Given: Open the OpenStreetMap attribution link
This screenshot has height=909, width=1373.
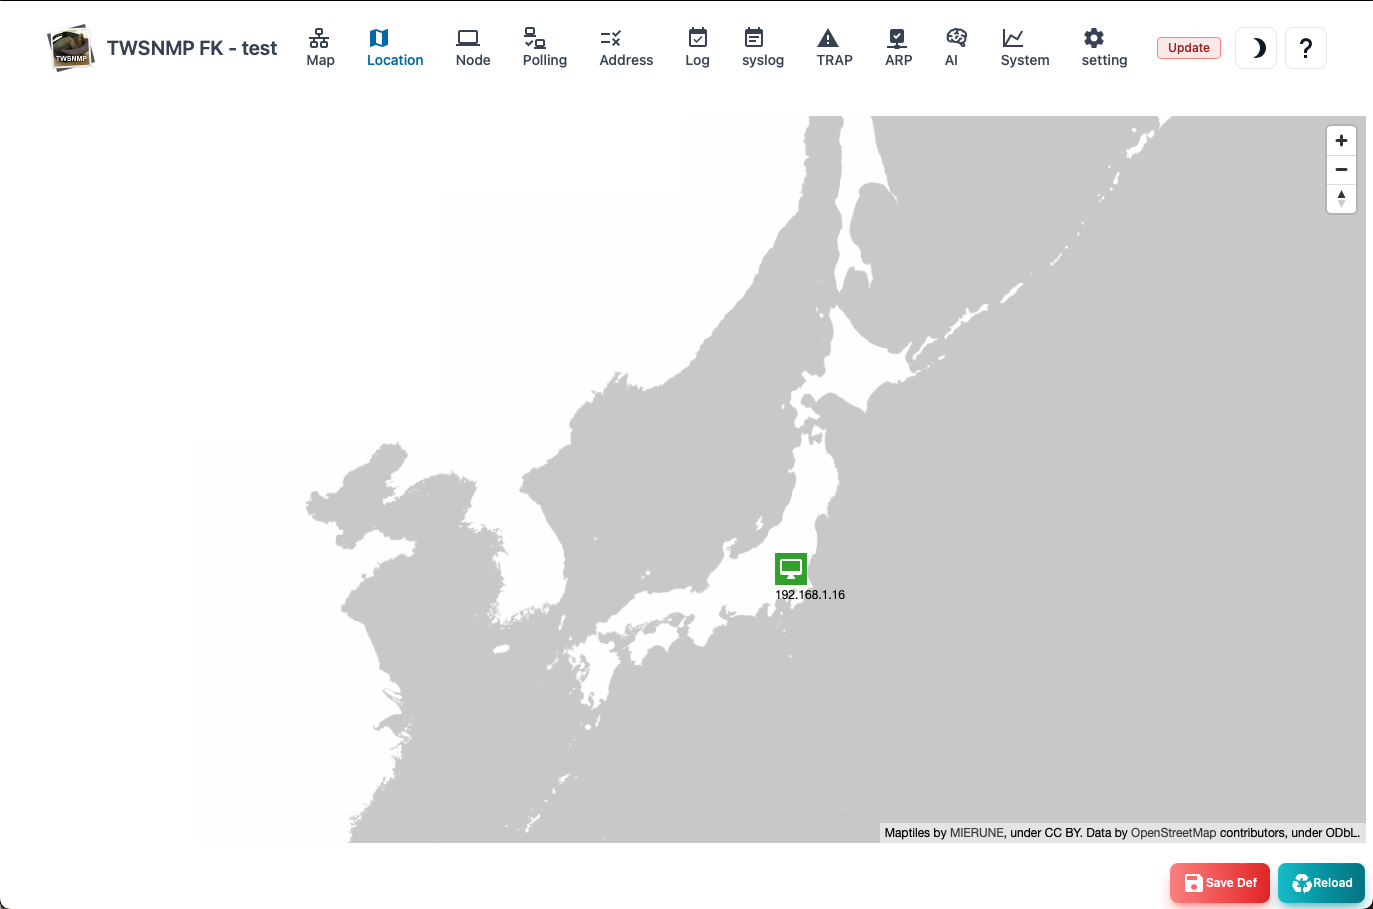Looking at the screenshot, I should pos(1173,833).
